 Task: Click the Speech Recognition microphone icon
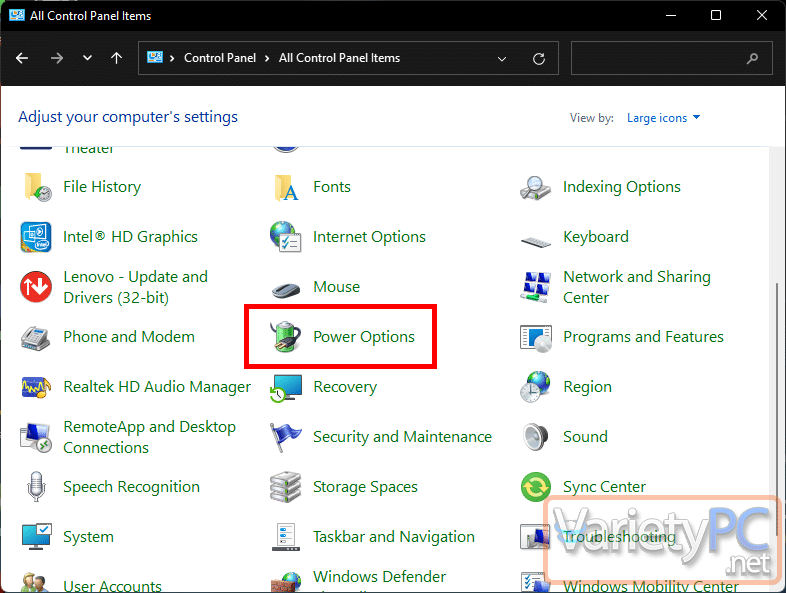(36, 486)
